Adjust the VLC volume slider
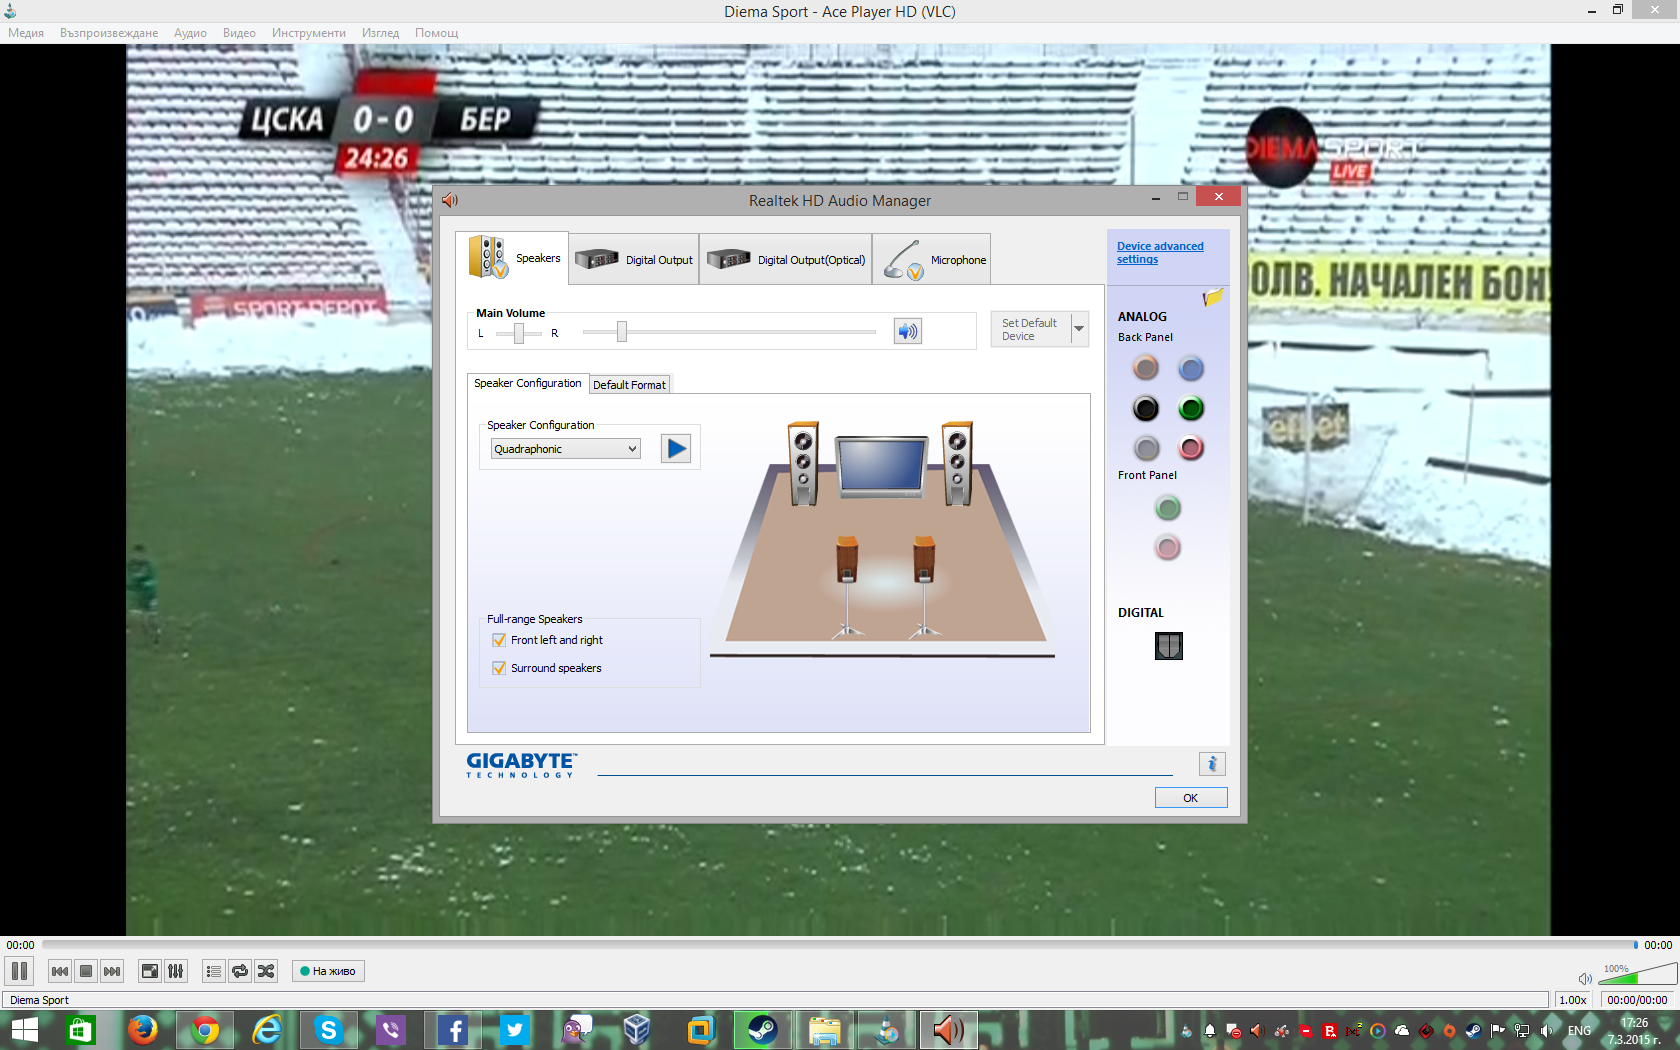Screen dimensions: 1680x1050 (x=1640, y=974)
